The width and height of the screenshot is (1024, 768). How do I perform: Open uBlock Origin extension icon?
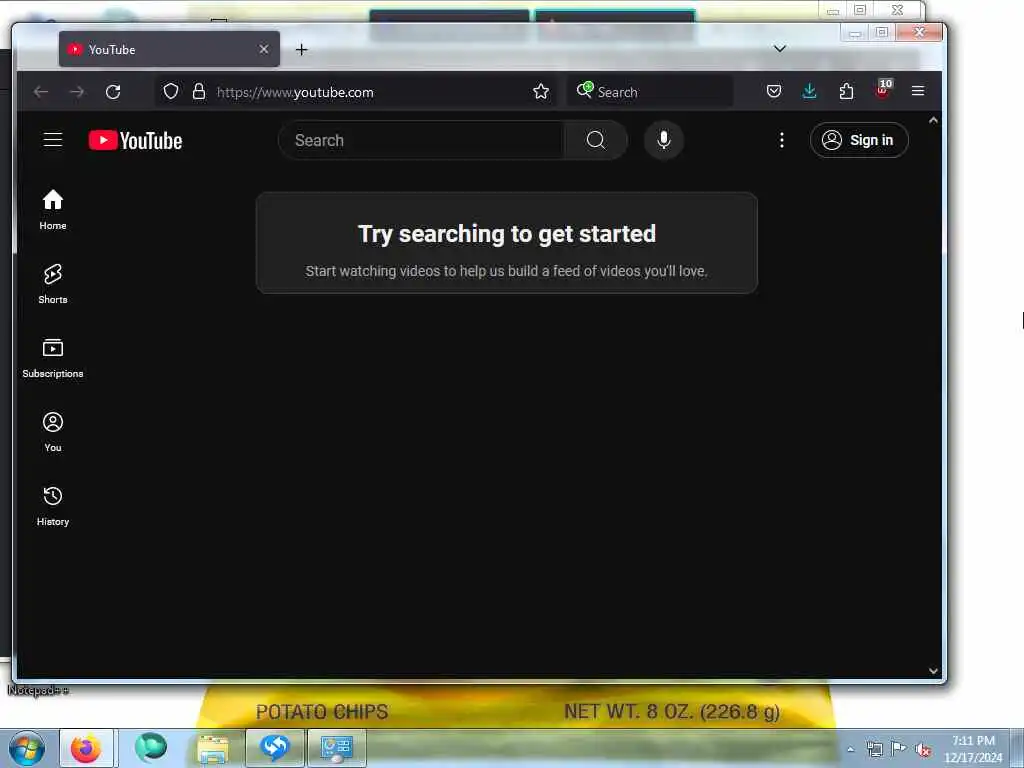(883, 90)
